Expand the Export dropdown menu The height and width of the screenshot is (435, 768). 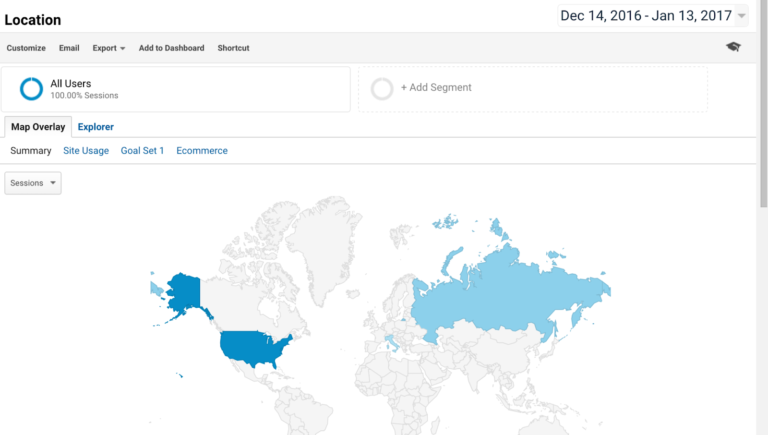click(109, 48)
